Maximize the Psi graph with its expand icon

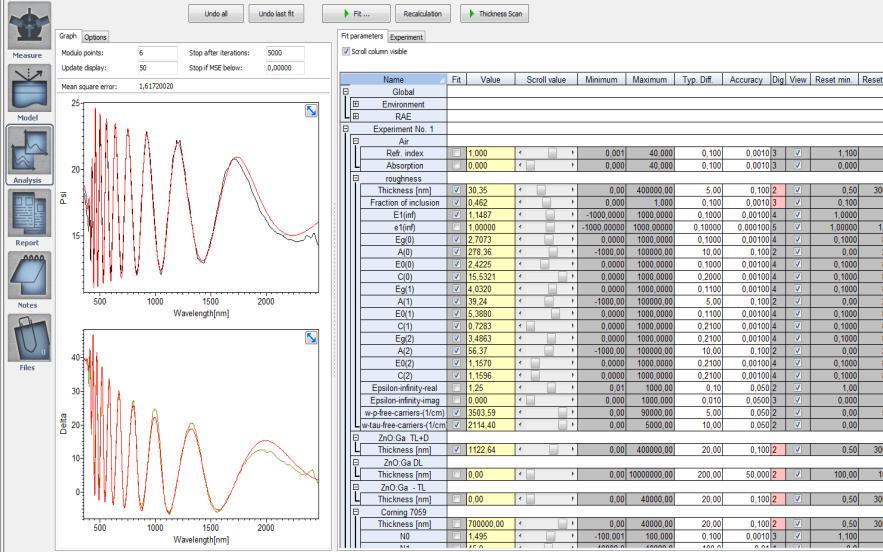311,110
